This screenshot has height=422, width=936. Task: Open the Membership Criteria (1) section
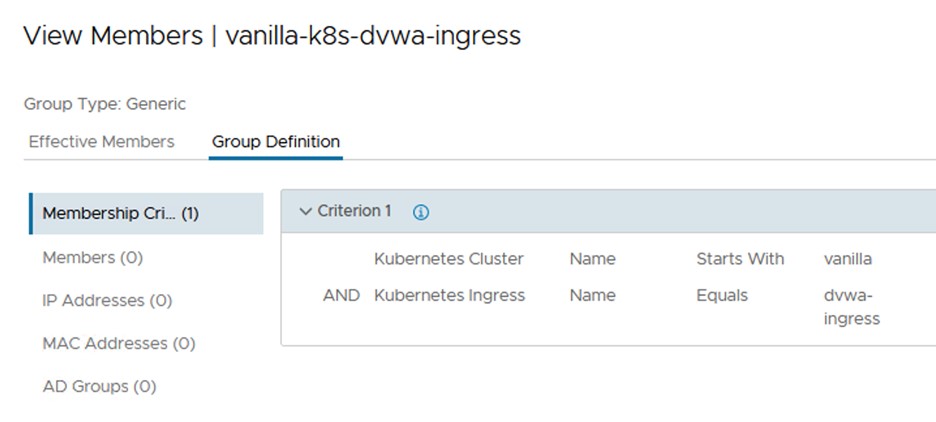click(120, 214)
